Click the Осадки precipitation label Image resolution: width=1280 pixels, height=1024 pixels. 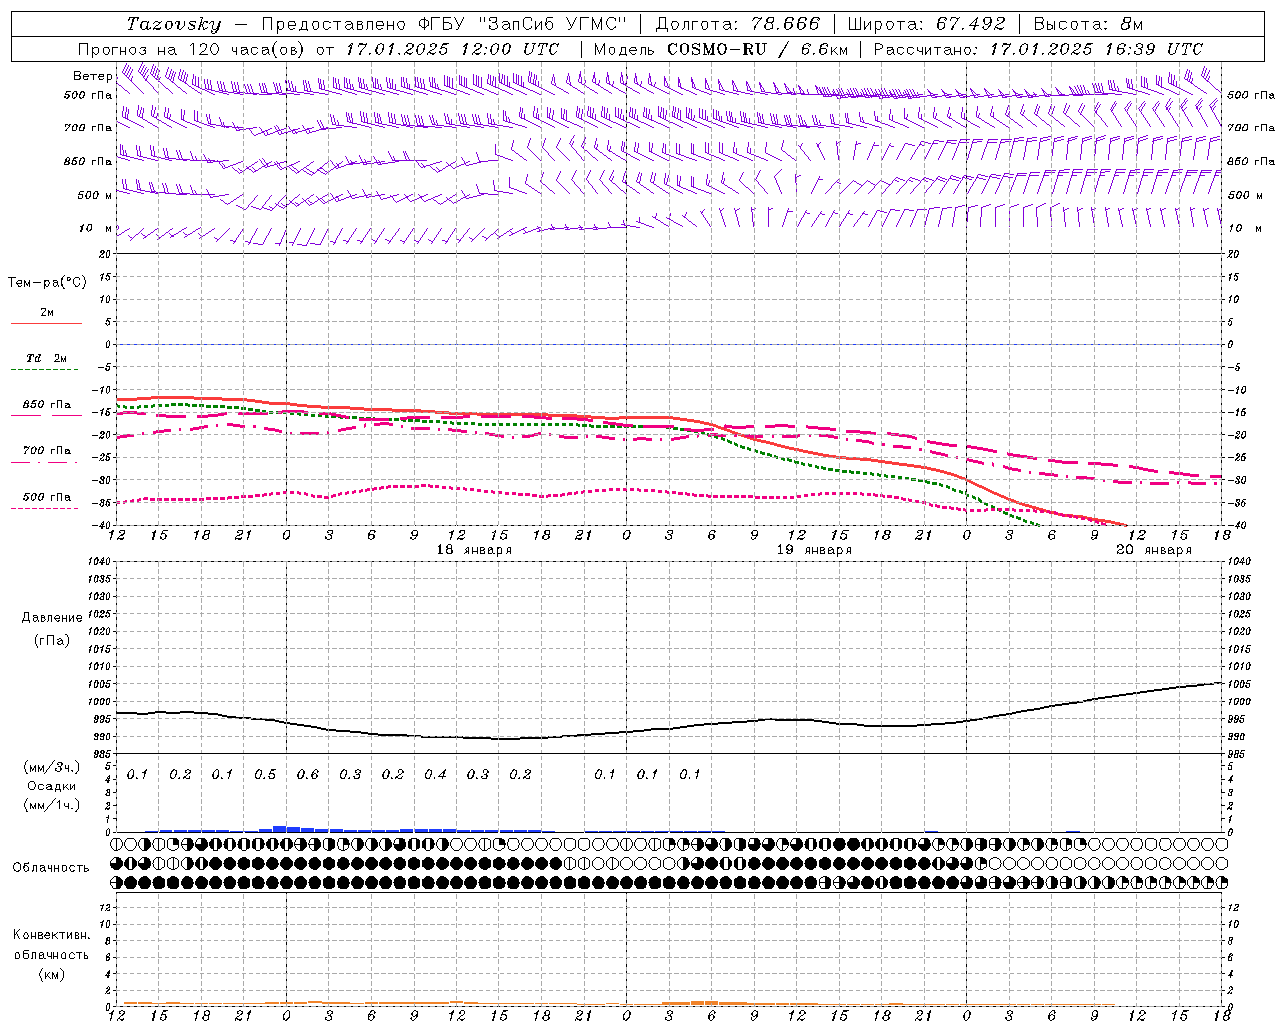coord(52,786)
